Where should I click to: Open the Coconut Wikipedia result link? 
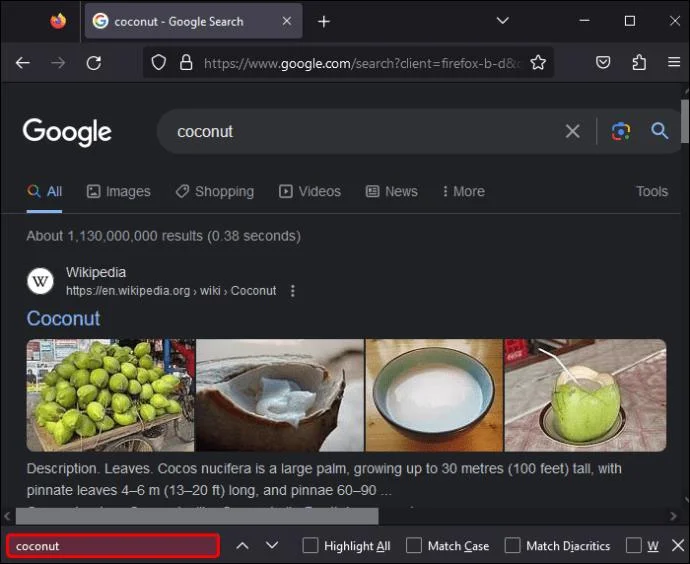[x=63, y=318]
